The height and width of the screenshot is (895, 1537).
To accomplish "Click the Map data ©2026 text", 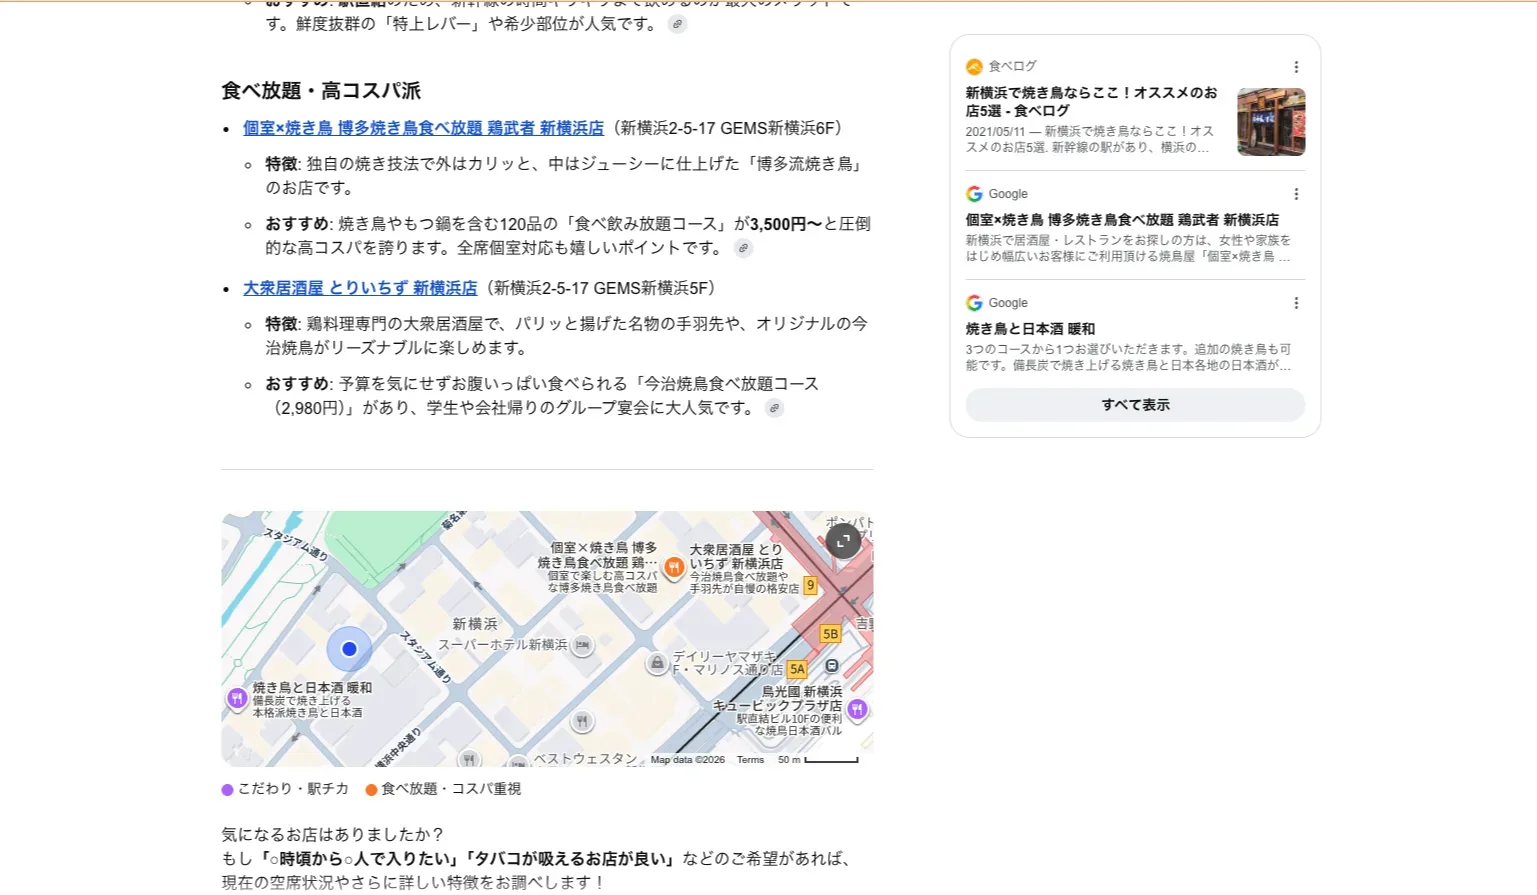I will tap(687, 760).
